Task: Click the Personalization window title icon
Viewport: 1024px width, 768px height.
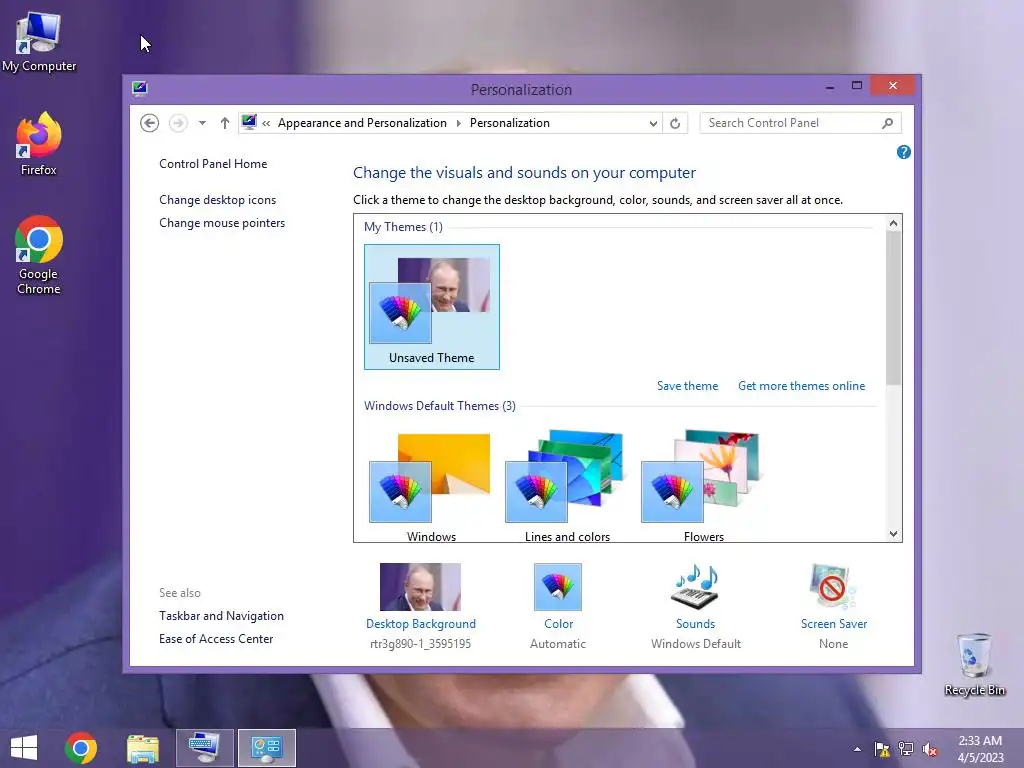Action: click(140, 88)
